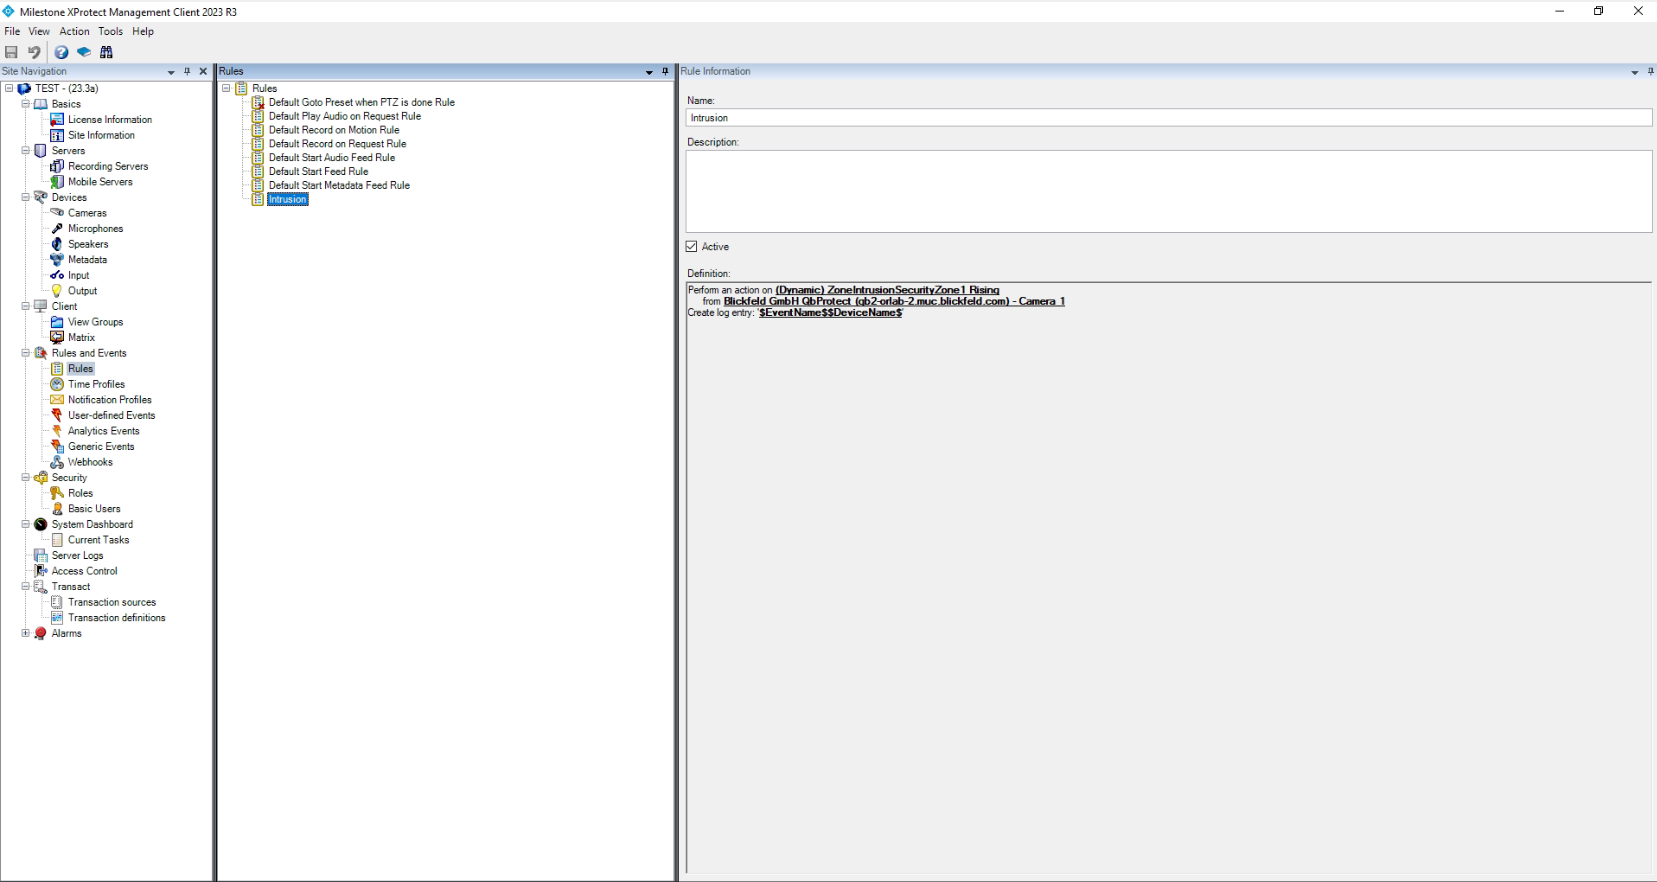Open the Rules panel dropdown arrow
This screenshot has width=1657, height=882.
pos(649,72)
